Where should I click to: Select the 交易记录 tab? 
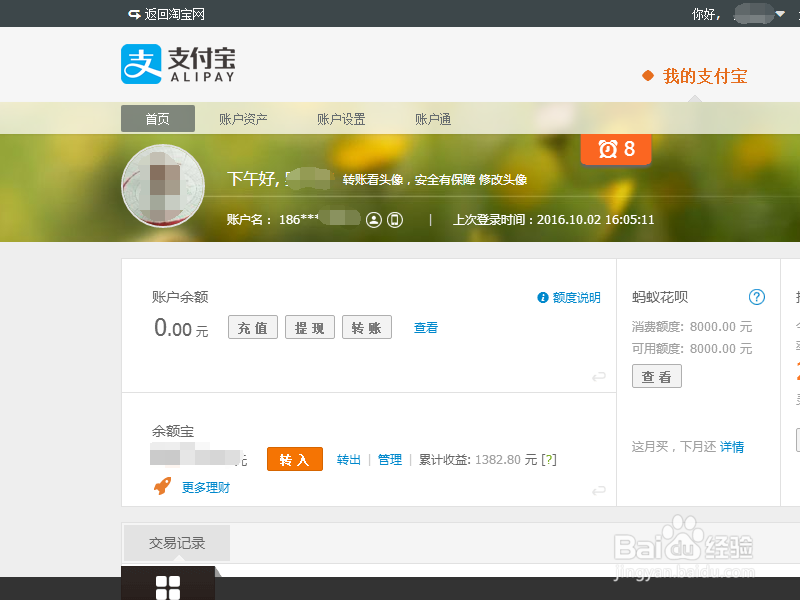177,543
